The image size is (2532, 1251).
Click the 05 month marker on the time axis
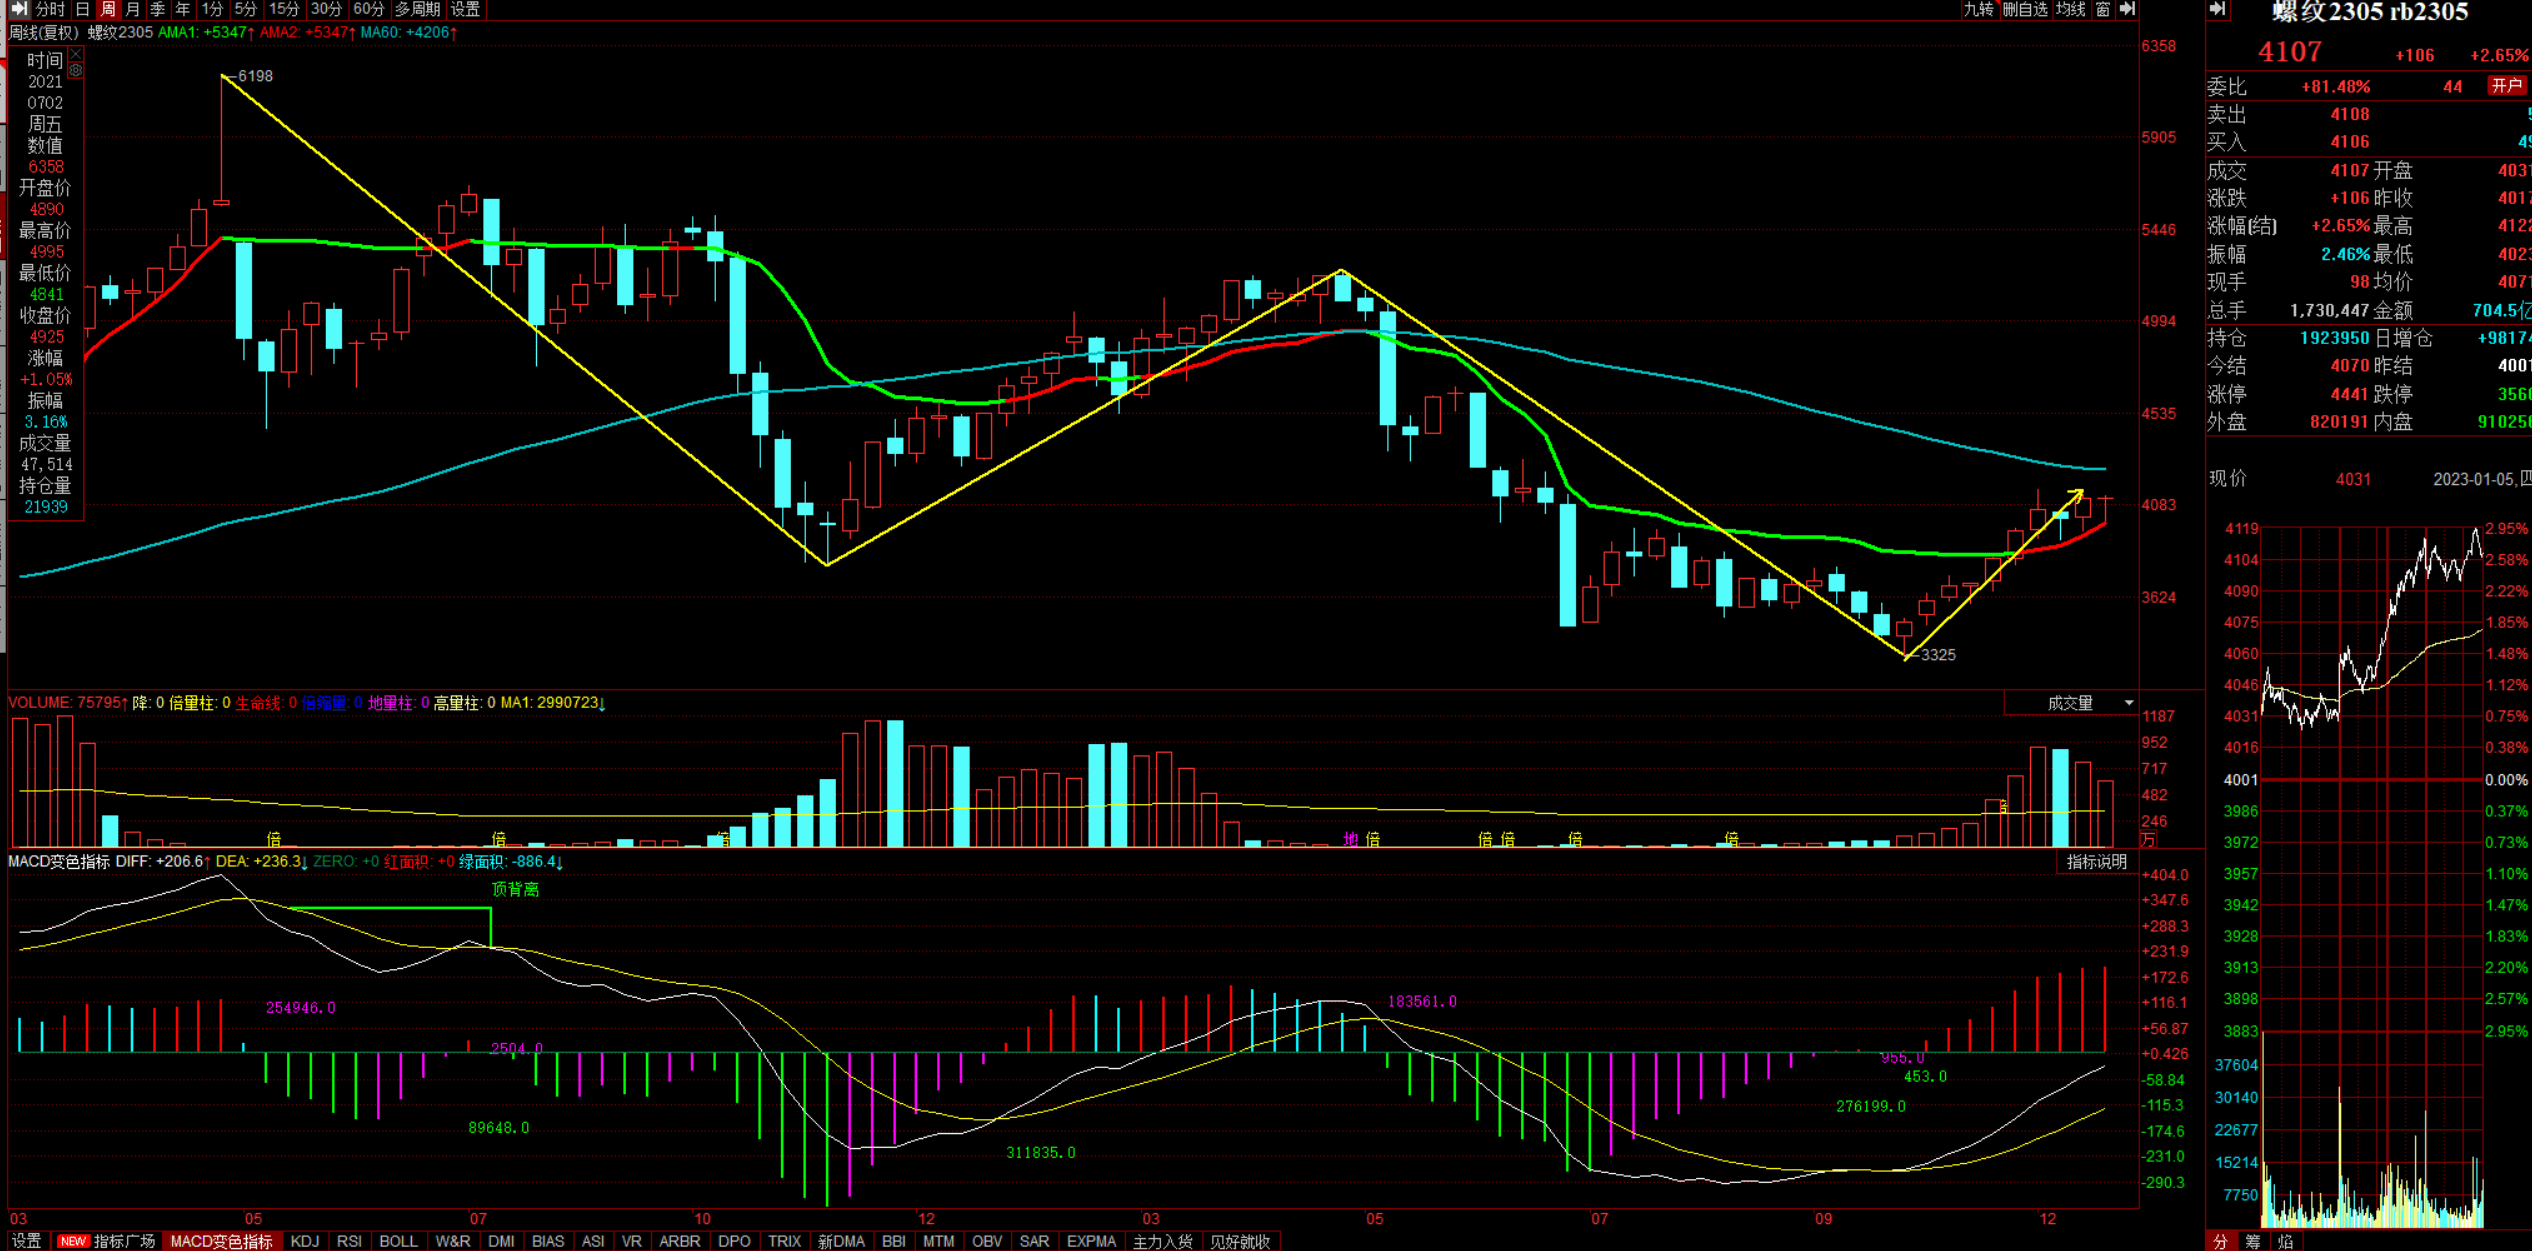253,1219
